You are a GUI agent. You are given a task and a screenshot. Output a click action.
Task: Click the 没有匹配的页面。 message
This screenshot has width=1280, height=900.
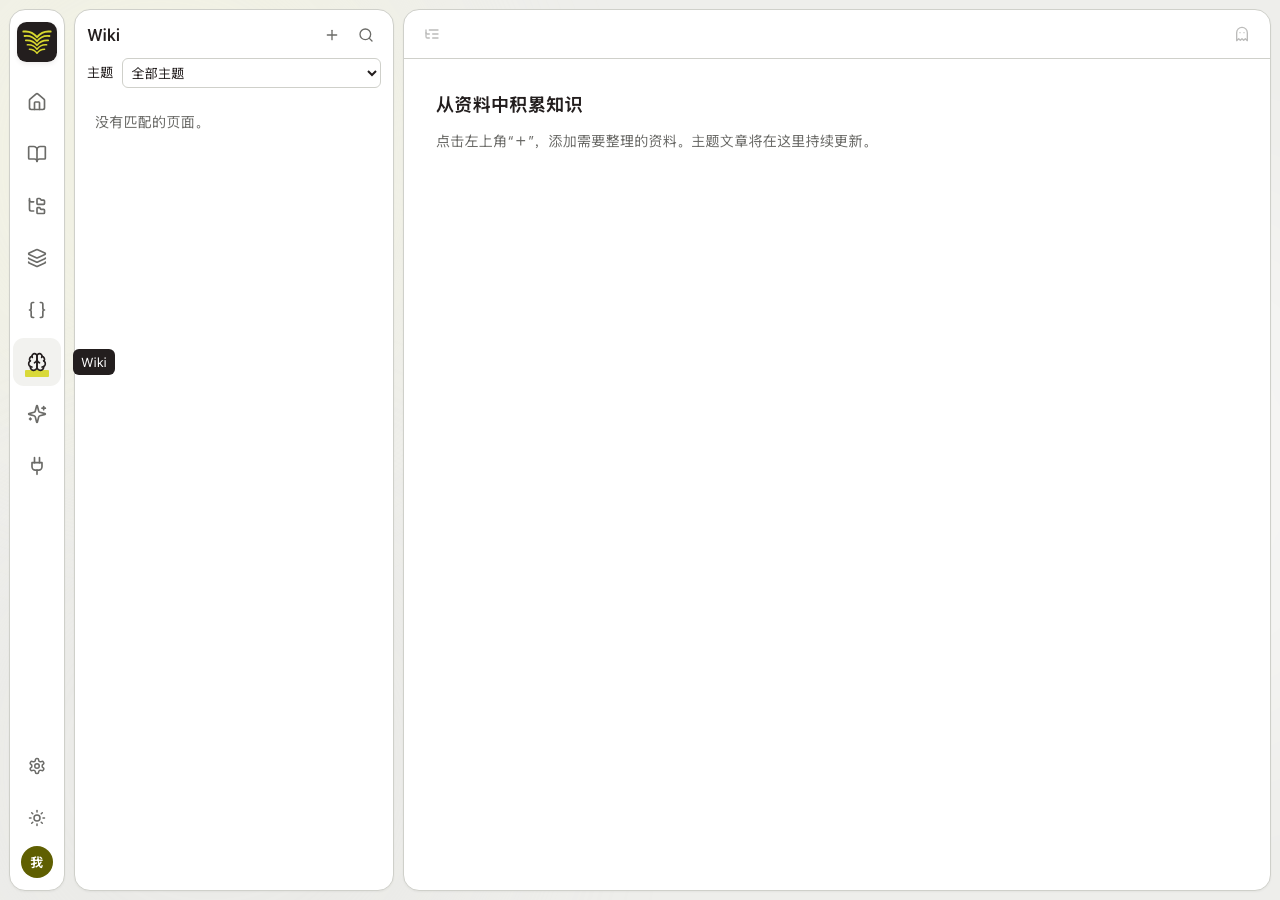pos(151,122)
